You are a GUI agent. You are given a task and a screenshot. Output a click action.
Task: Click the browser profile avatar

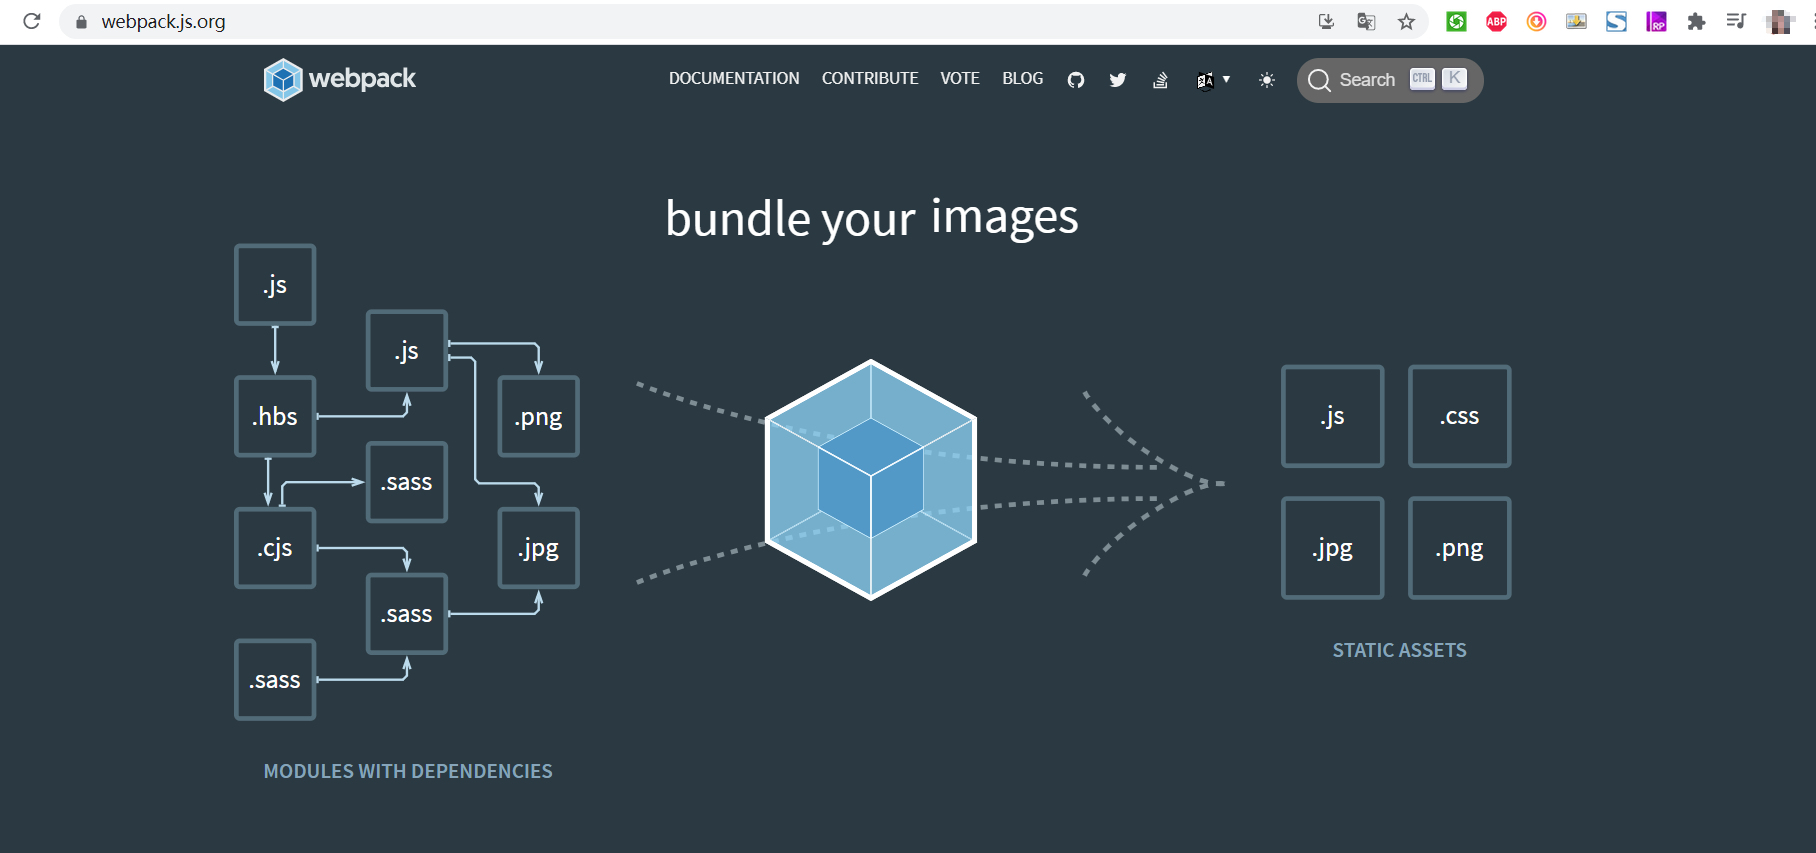point(1780,21)
